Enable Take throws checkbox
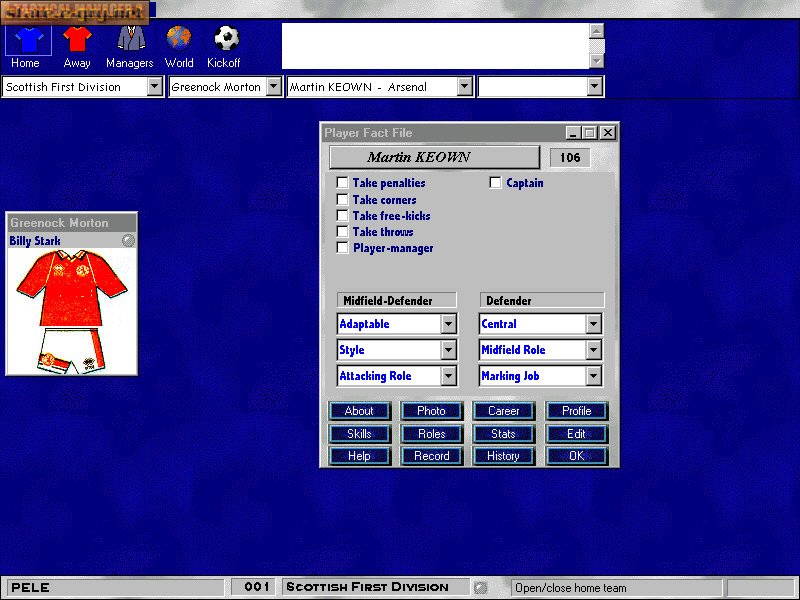This screenshot has width=800, height=600. coord(342,232)
